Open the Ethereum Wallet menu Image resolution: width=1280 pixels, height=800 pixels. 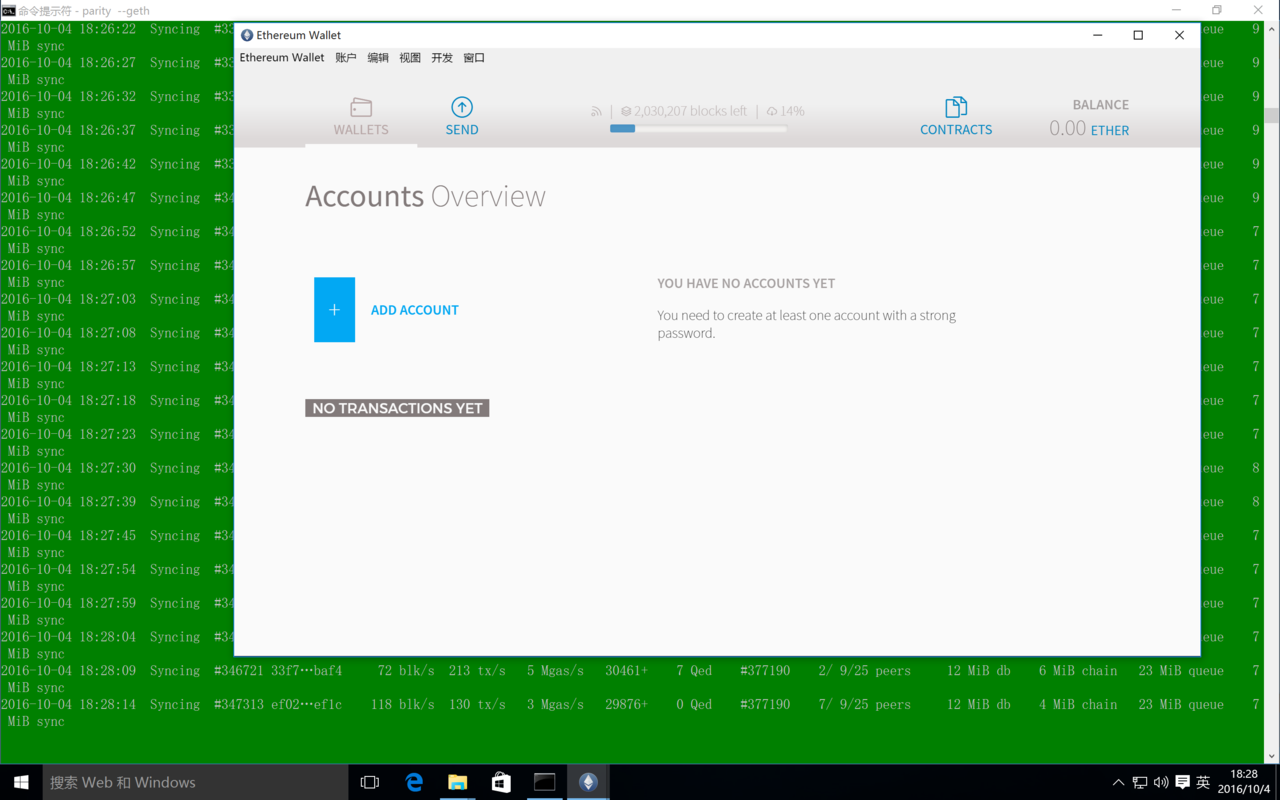282,58
